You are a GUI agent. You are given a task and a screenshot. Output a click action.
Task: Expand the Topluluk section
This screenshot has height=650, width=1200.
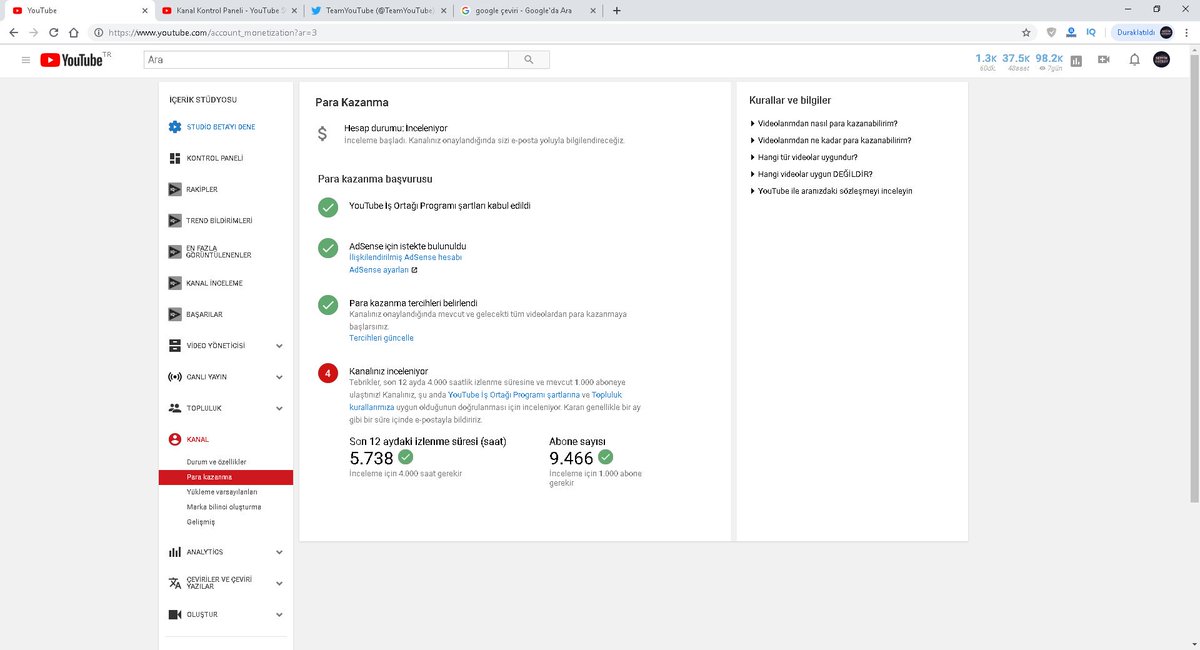(x=279, y=408)
